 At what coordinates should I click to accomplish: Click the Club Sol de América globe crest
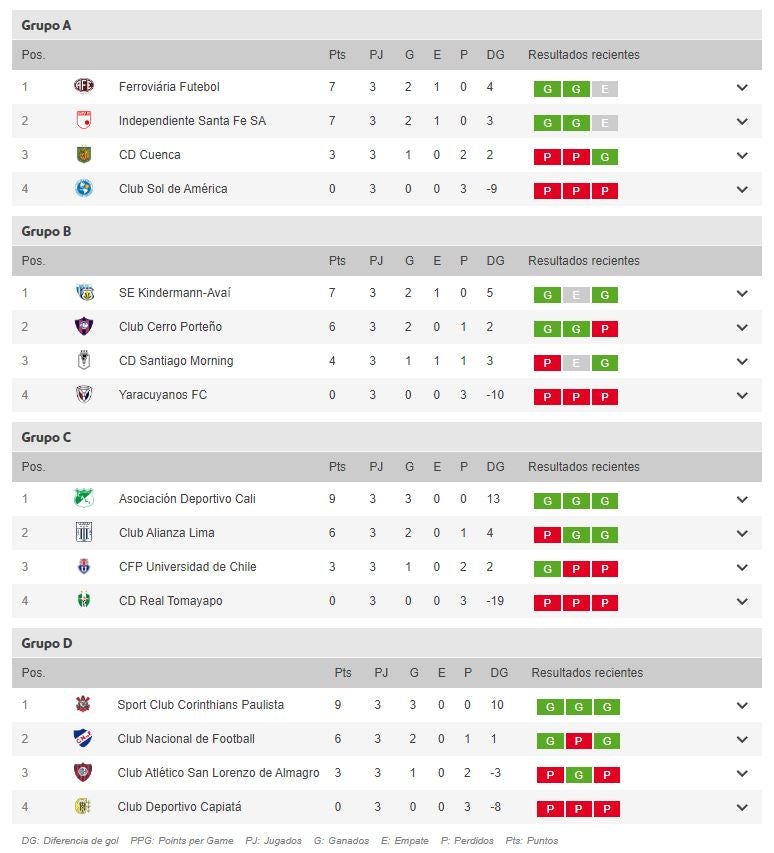83,189
